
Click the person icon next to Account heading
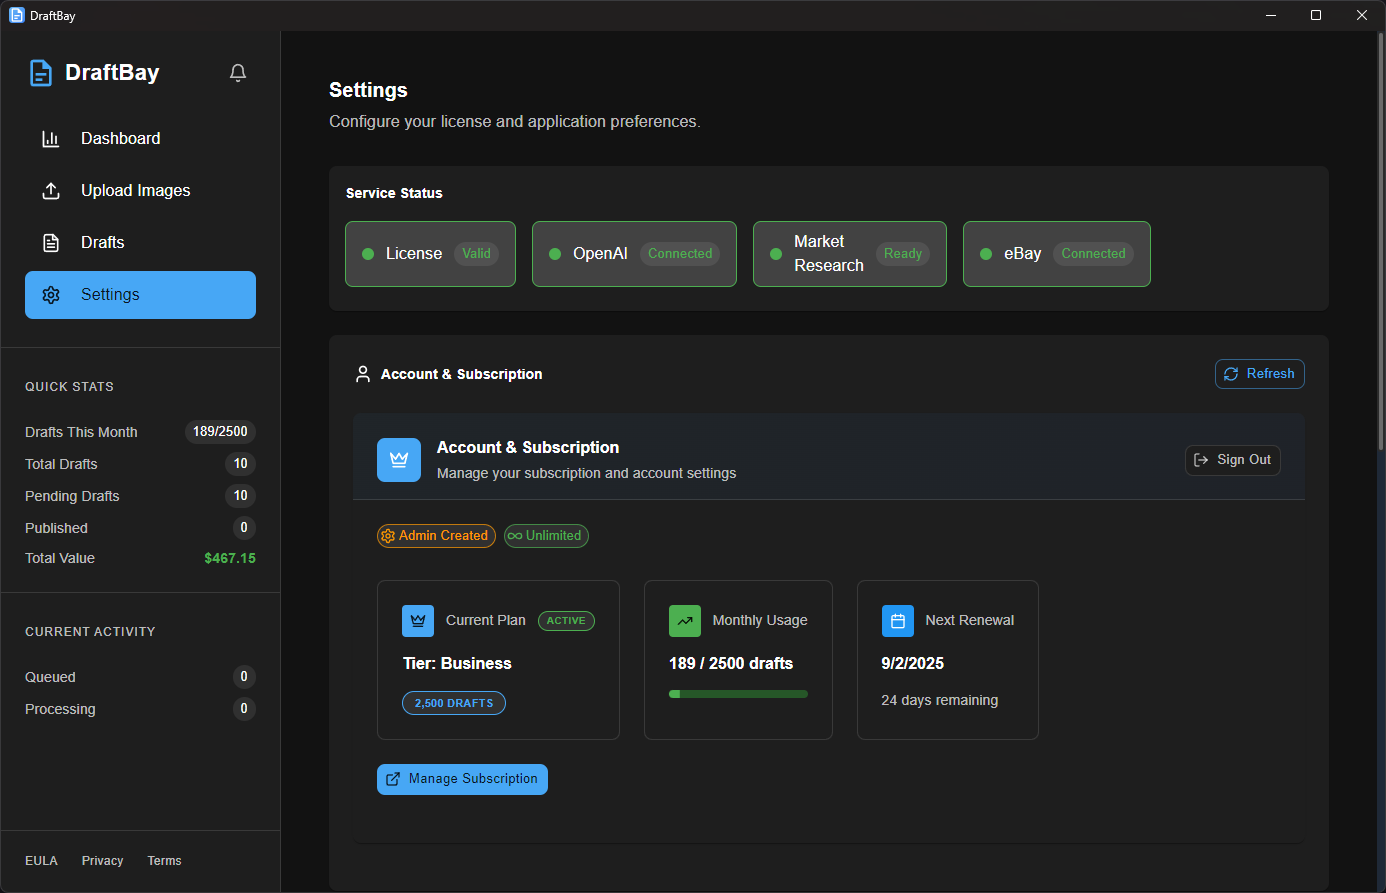pyautogui.click(x=363, y=374)
